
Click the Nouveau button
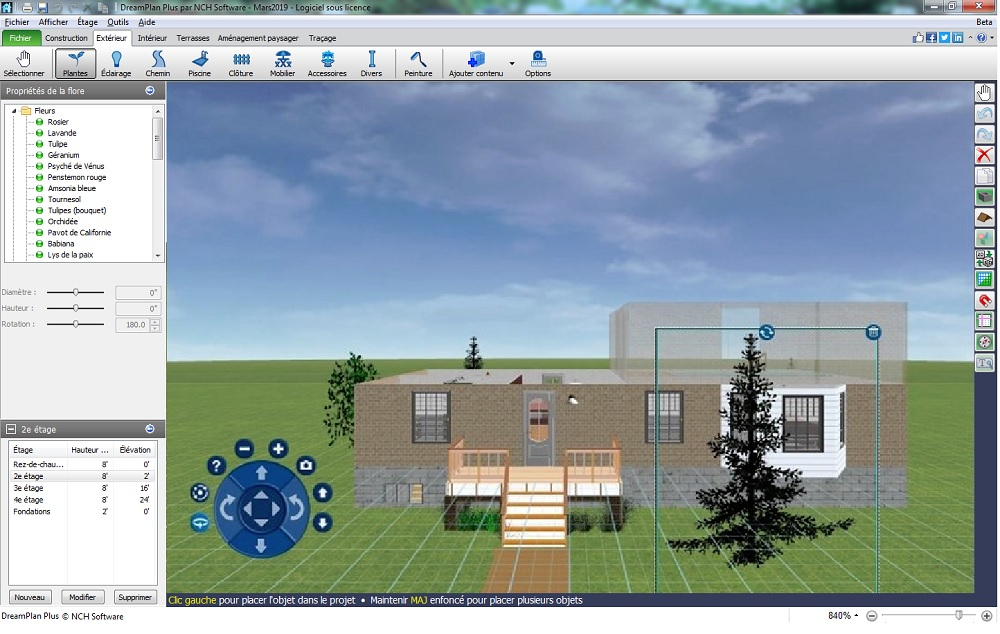pyautogui.click(x=31, y=597)
